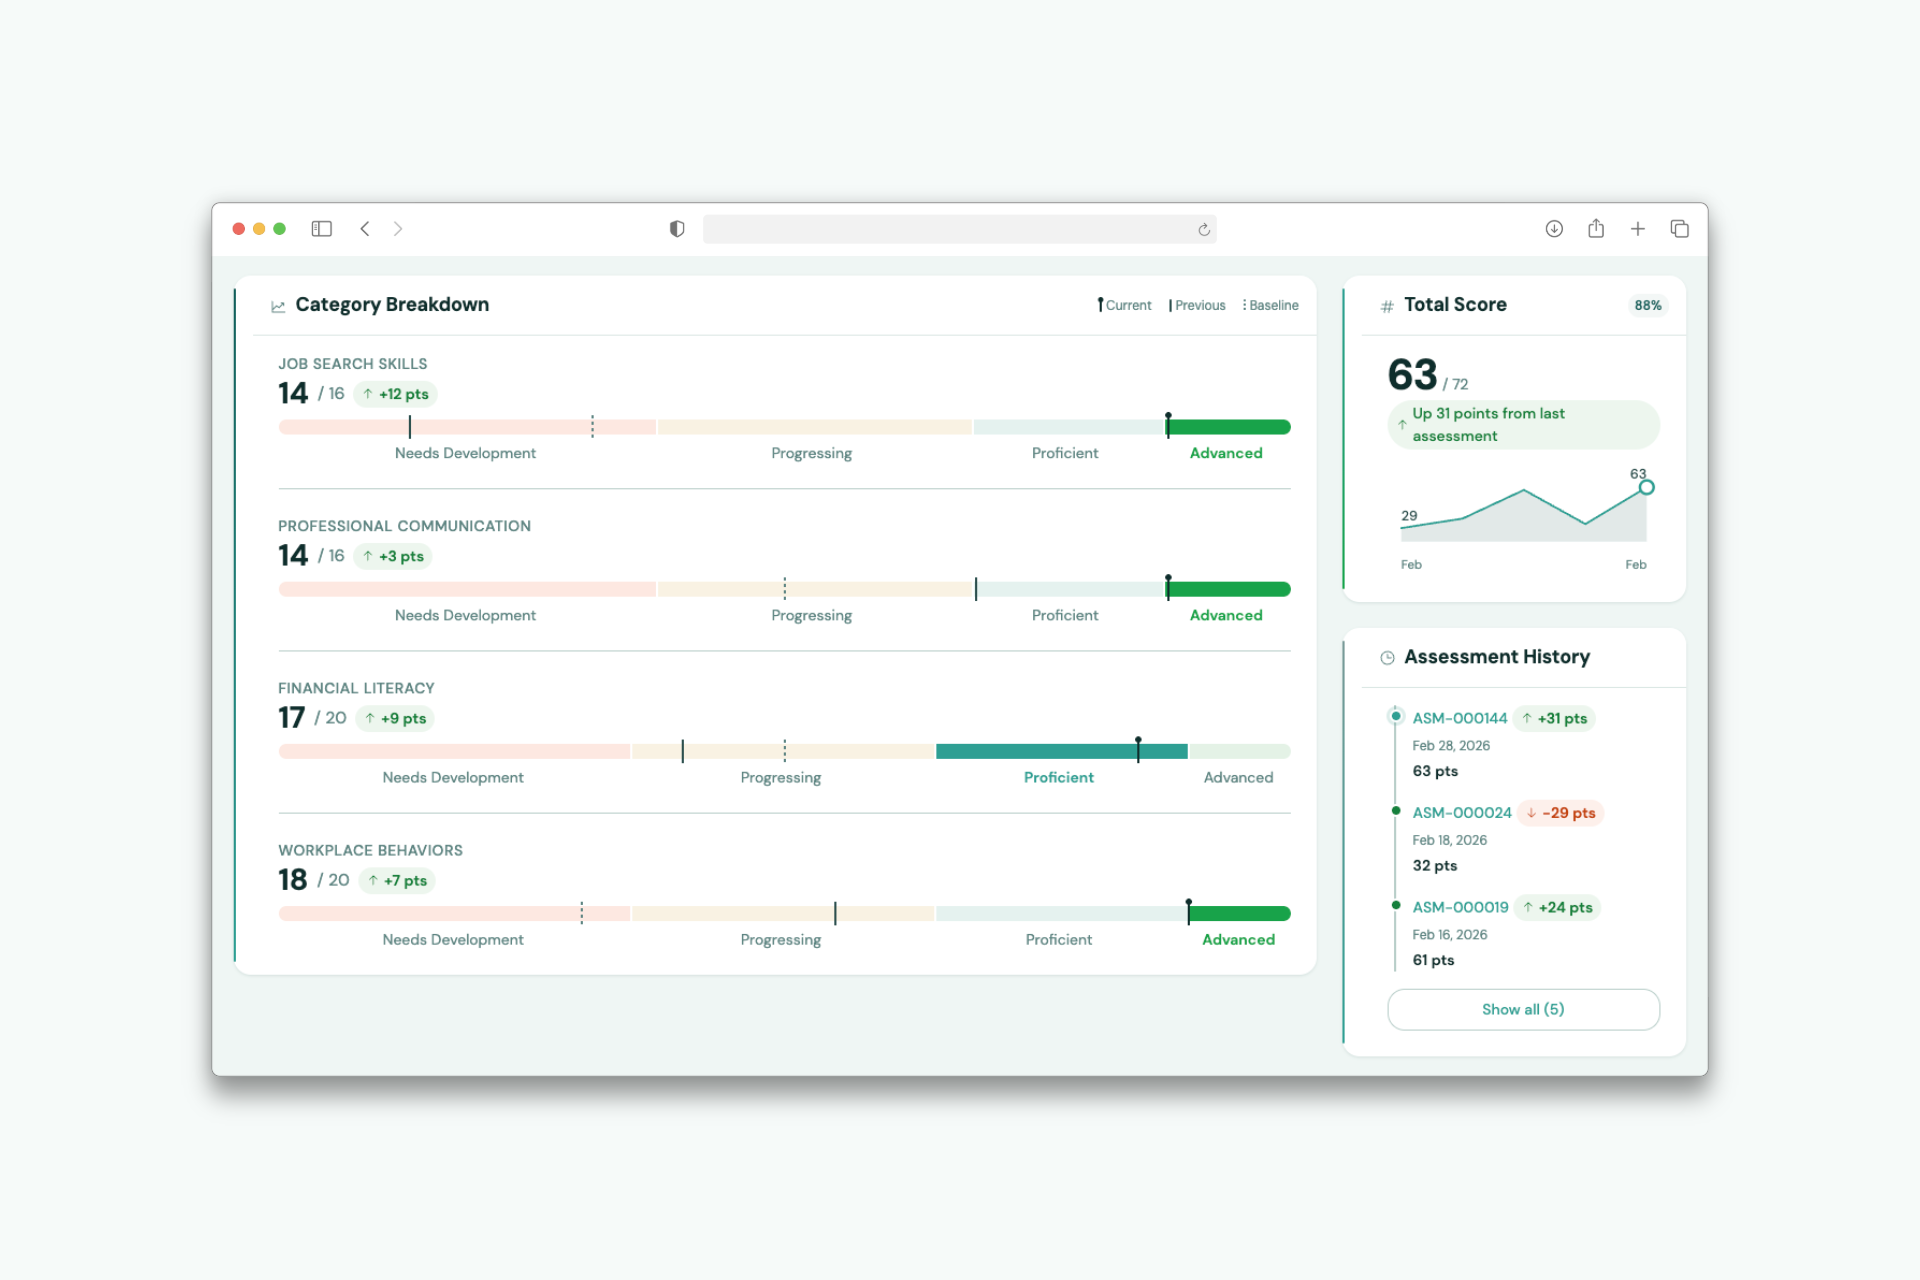Click the privacy shield icon
This screenshot has height=1280, width=1920.
677,229
